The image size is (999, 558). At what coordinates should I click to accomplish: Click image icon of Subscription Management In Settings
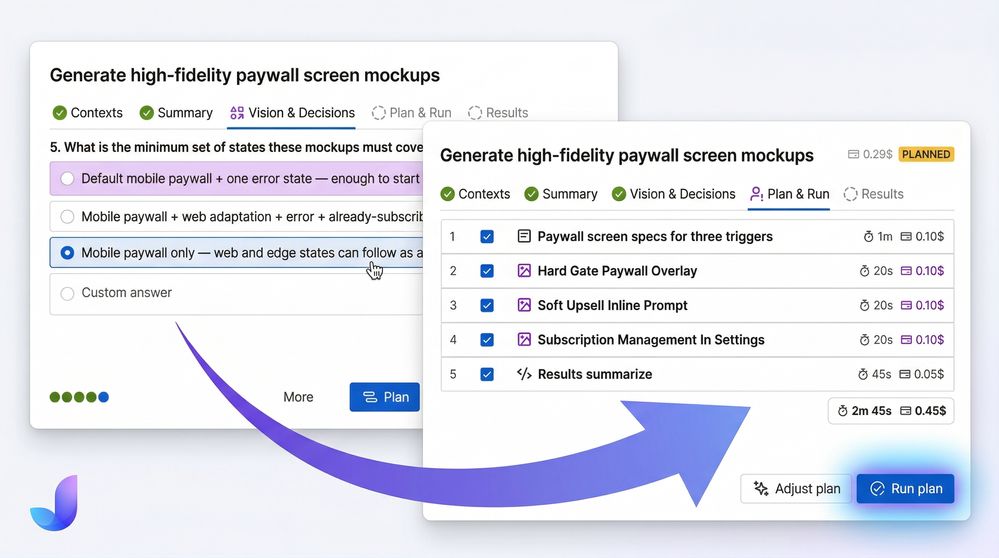click(x=524, y=340)
